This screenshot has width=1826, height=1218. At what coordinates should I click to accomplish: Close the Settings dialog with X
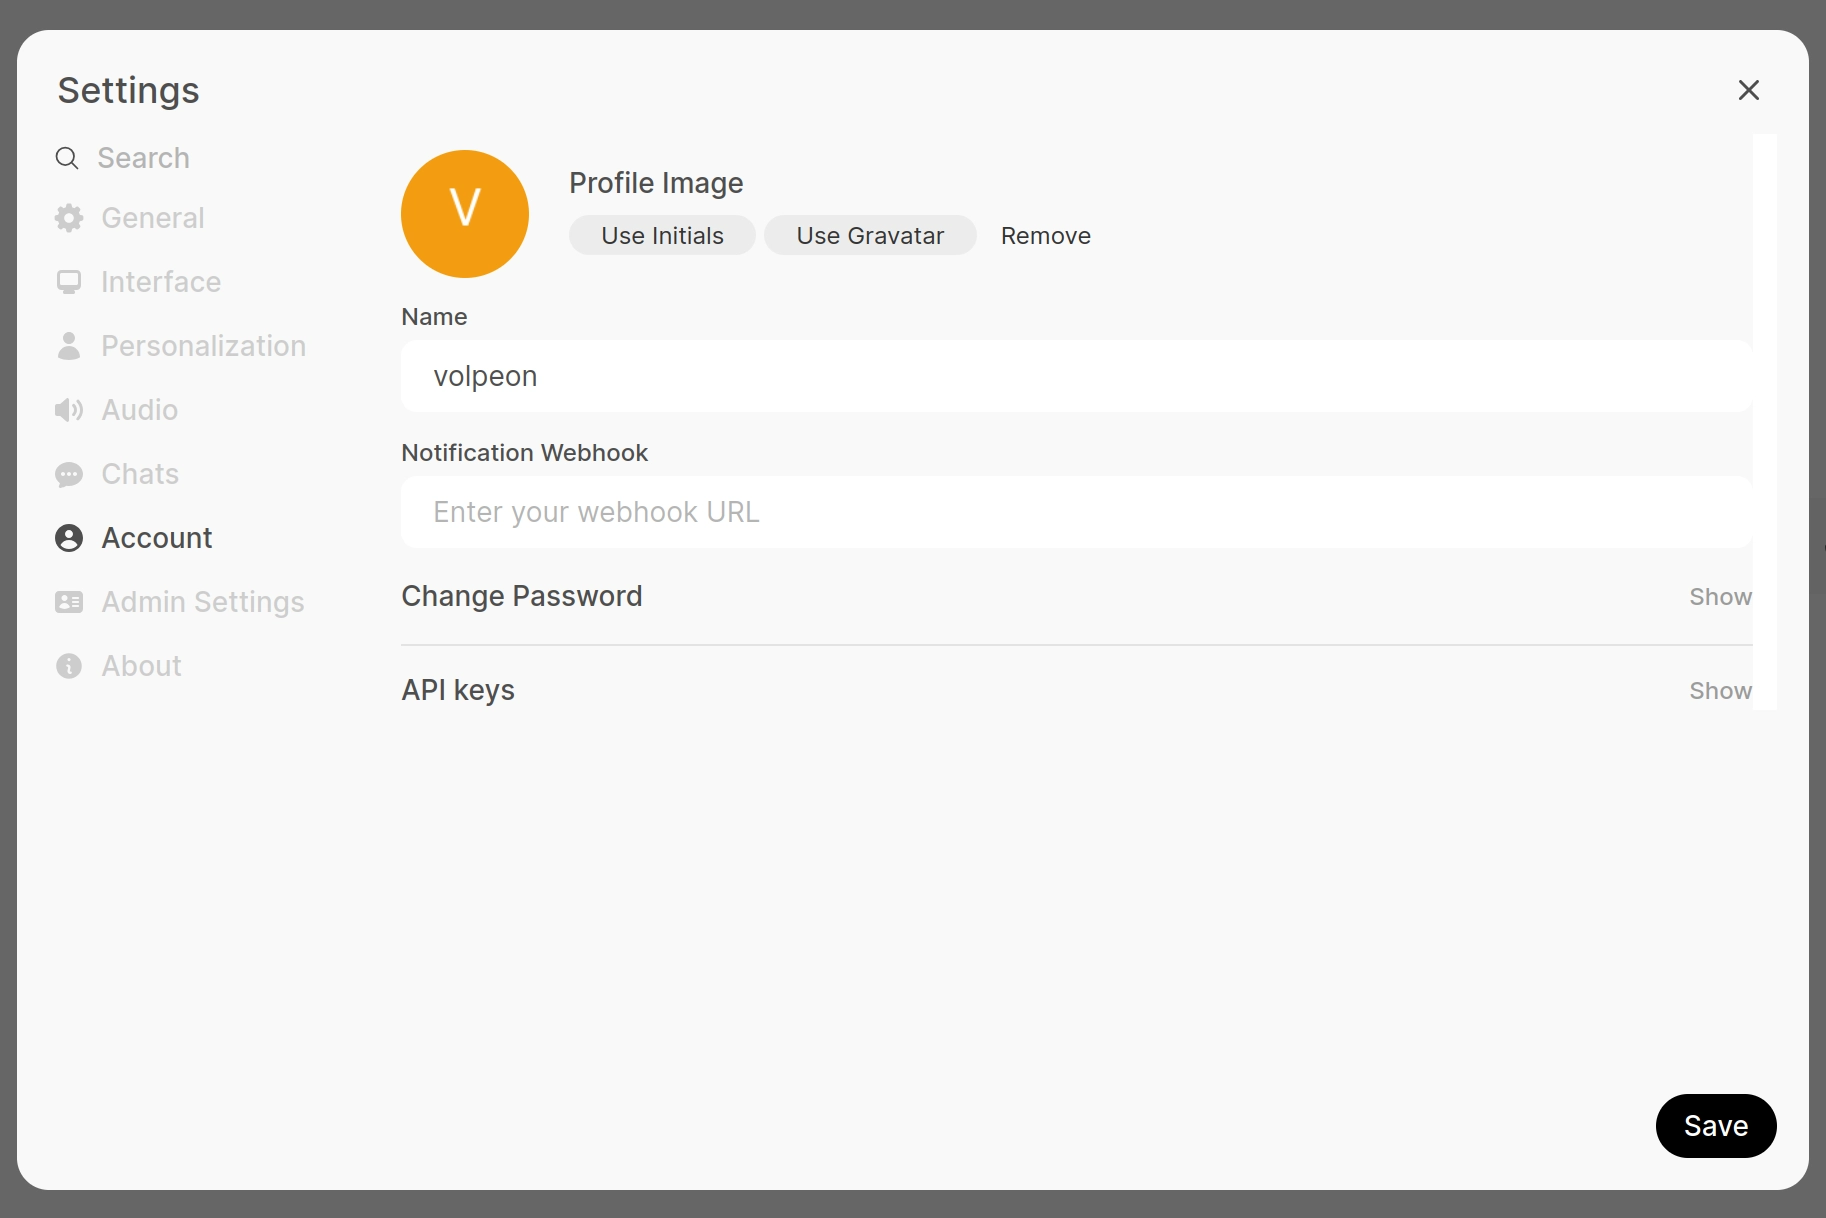(x=1749, y=90)
